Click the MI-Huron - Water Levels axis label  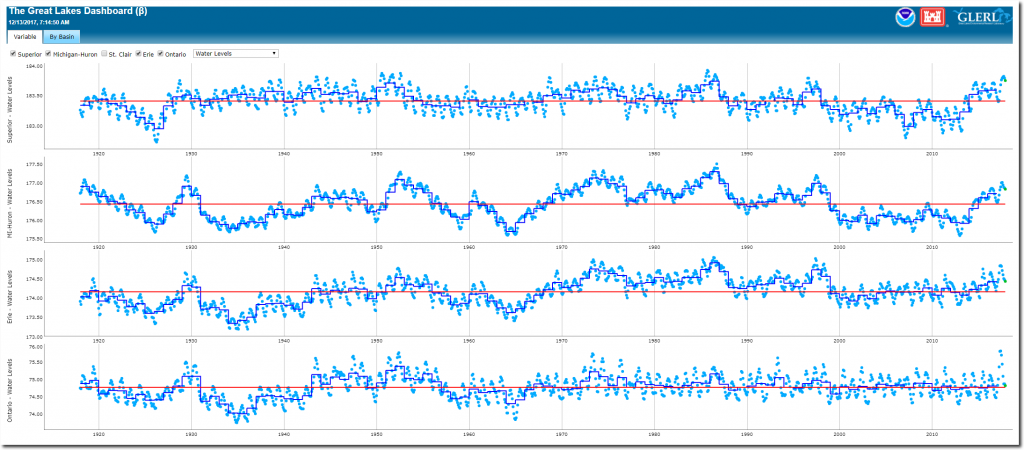pos(9,202)
